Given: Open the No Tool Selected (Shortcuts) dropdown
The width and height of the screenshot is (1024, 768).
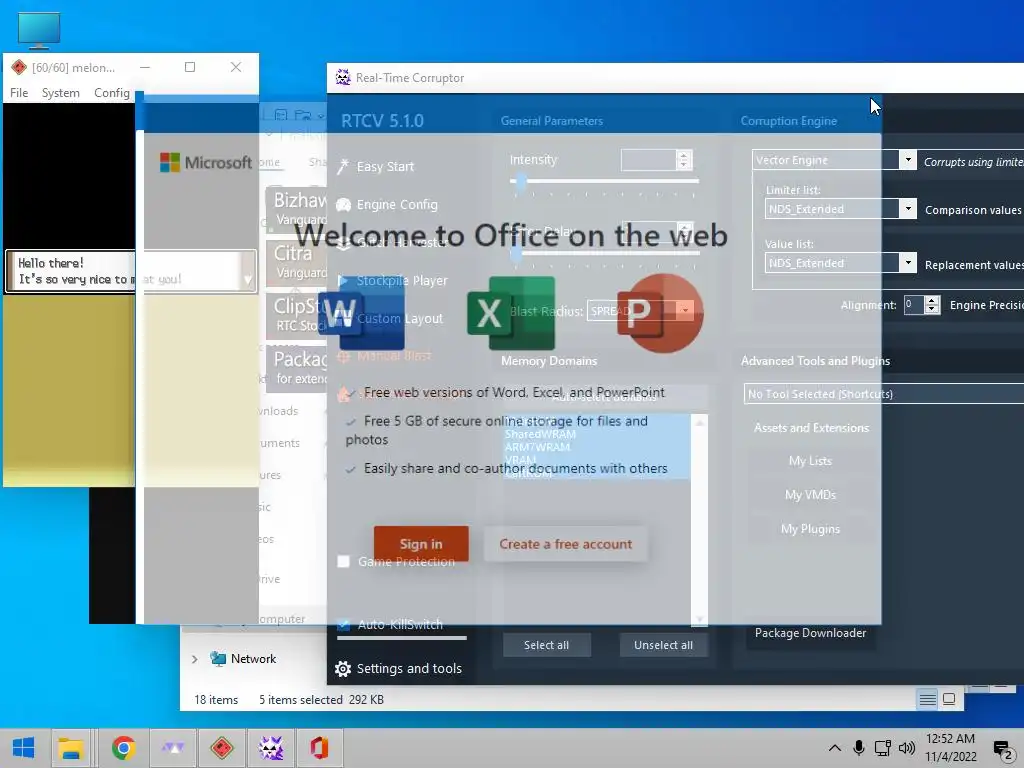Looking at the screenshot, I should point(884,394).
